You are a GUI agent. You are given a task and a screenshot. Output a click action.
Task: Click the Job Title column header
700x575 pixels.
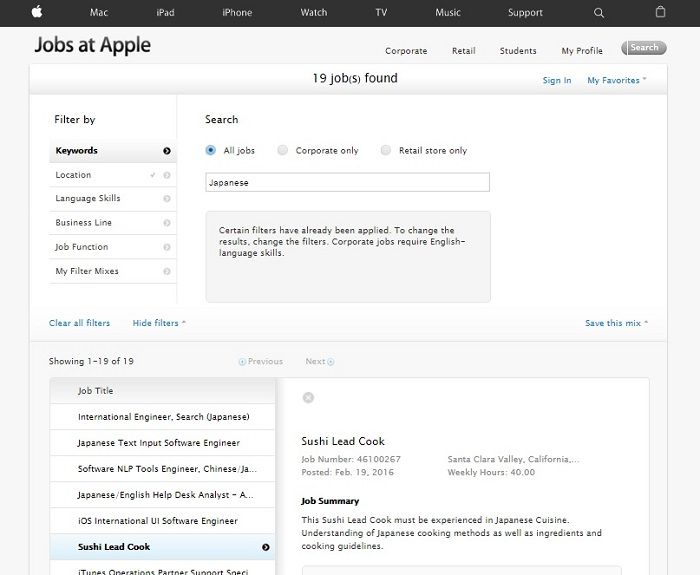pyautogui.click(x=162, y=391)
